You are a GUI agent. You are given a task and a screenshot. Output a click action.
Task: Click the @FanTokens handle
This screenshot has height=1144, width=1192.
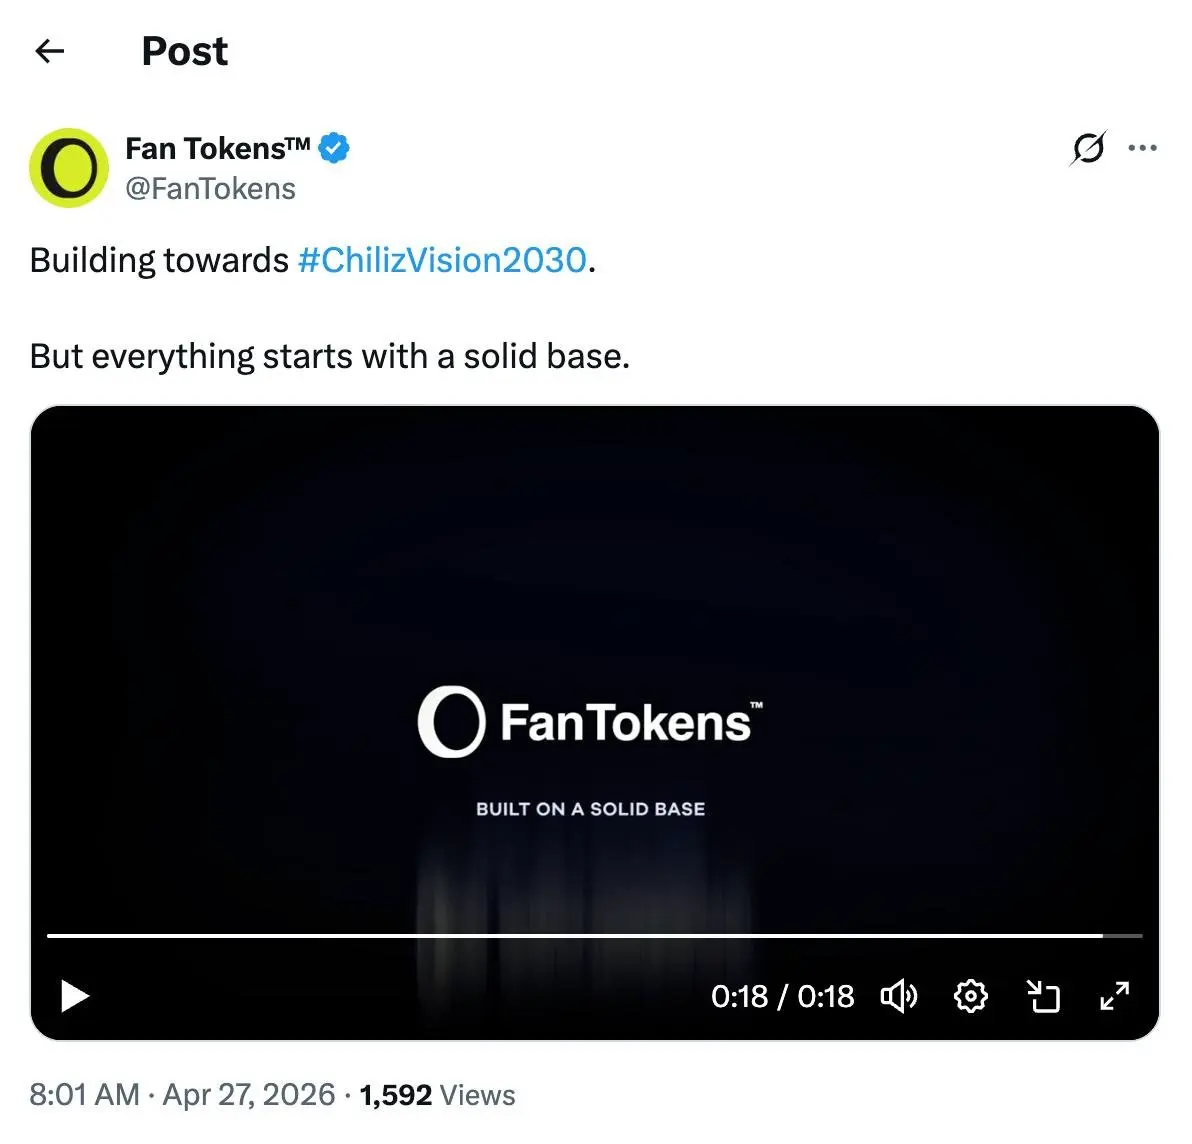[210, 188]
